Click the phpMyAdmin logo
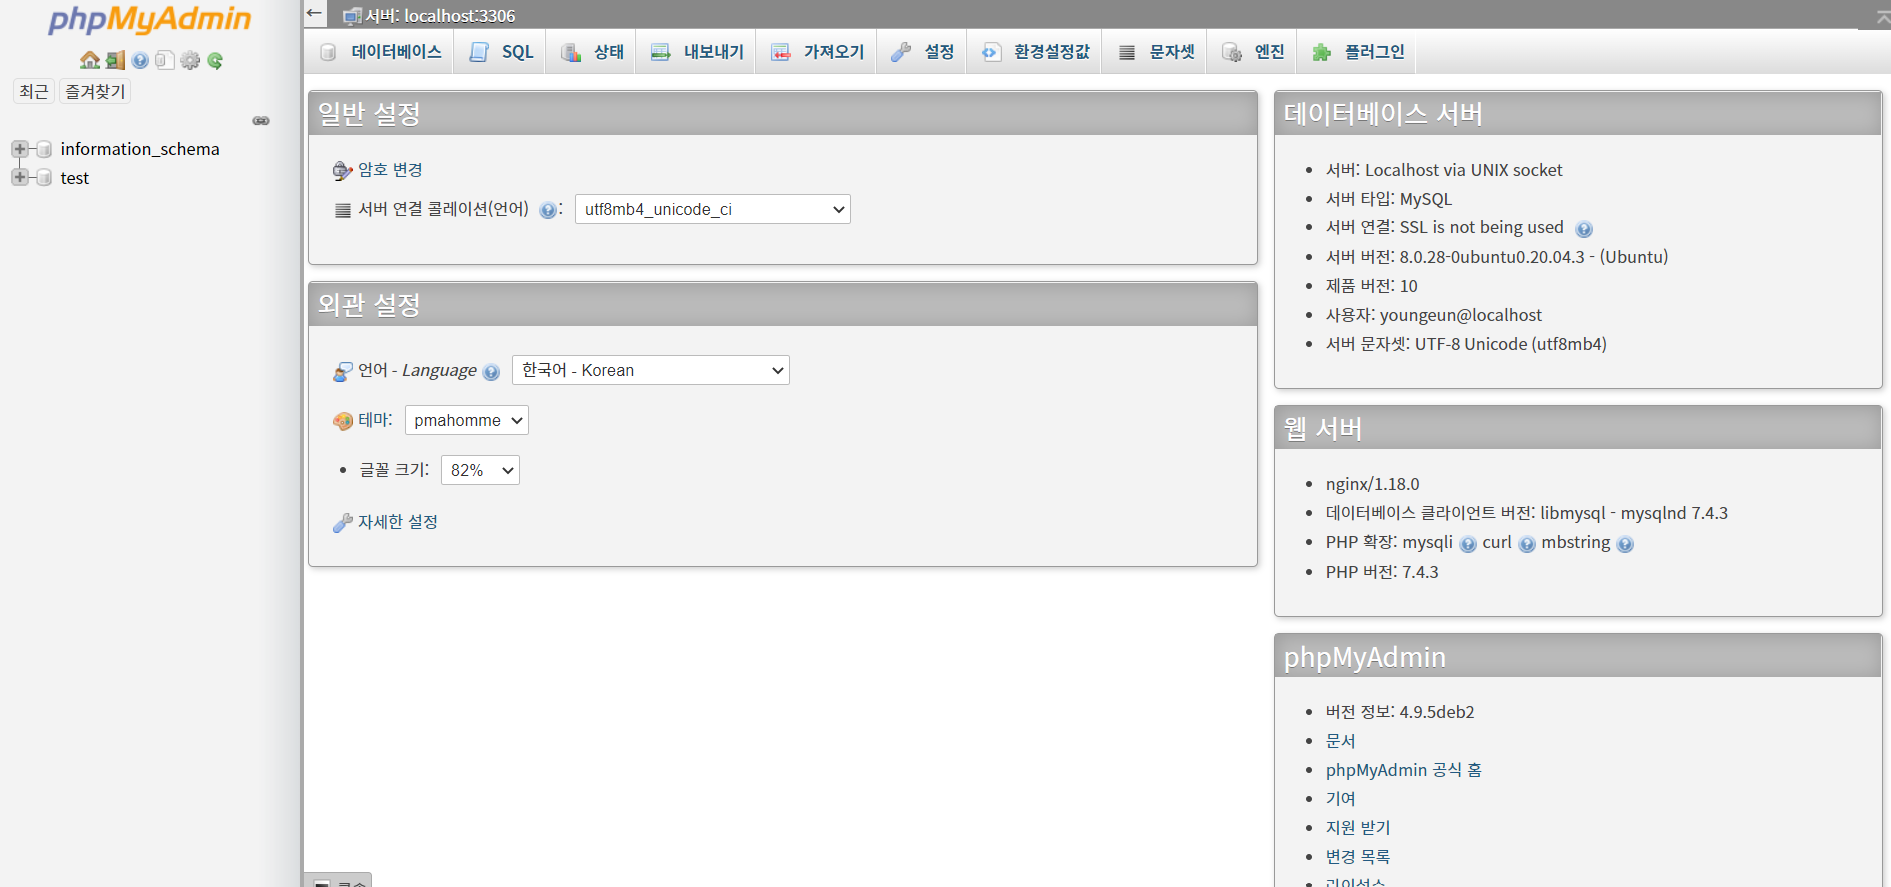This screenshot has width=1891, height=887. 150,20
